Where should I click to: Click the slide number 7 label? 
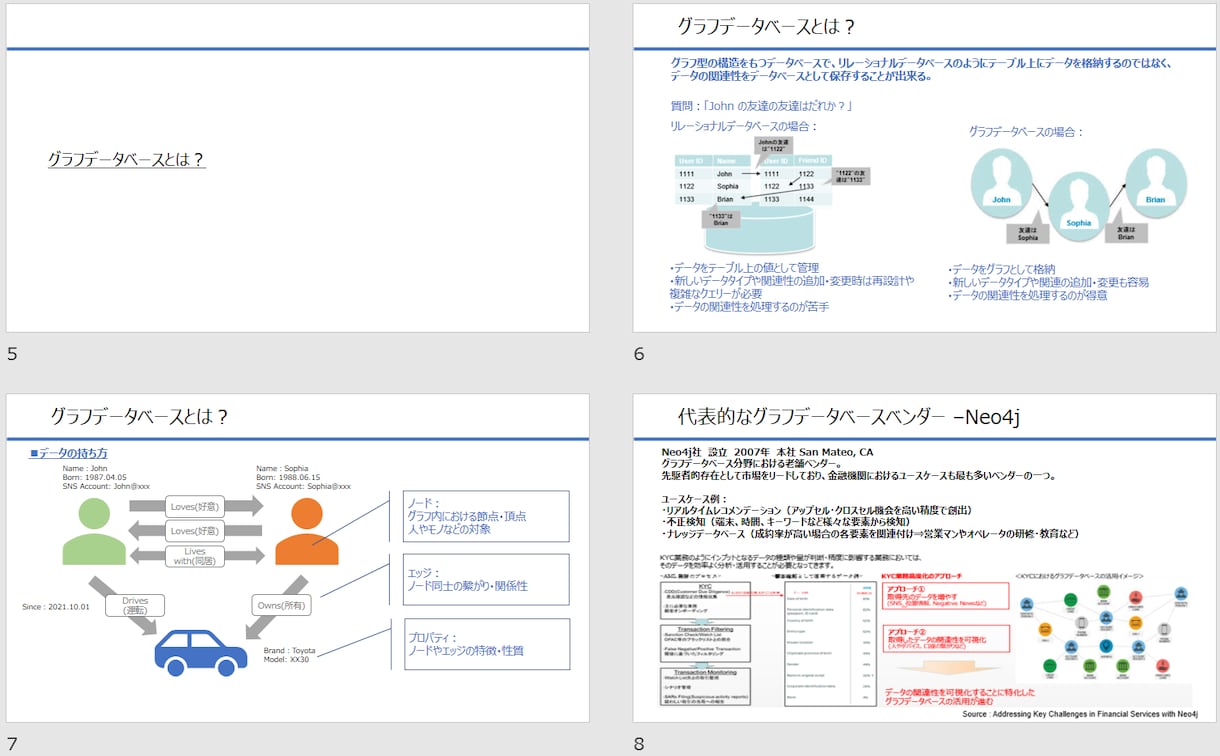(12, 744)
